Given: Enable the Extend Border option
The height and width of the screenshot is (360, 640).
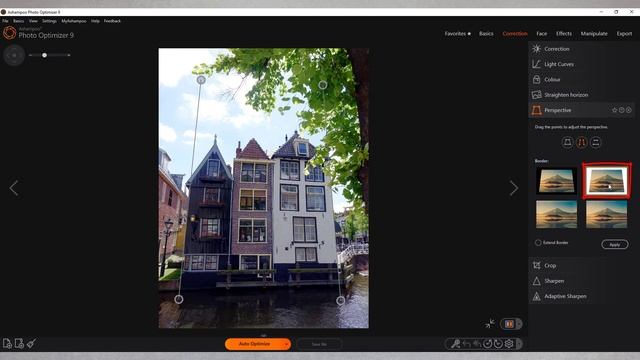Looking at the screenshot, I should pyautogui.click(x=538, y=243).
